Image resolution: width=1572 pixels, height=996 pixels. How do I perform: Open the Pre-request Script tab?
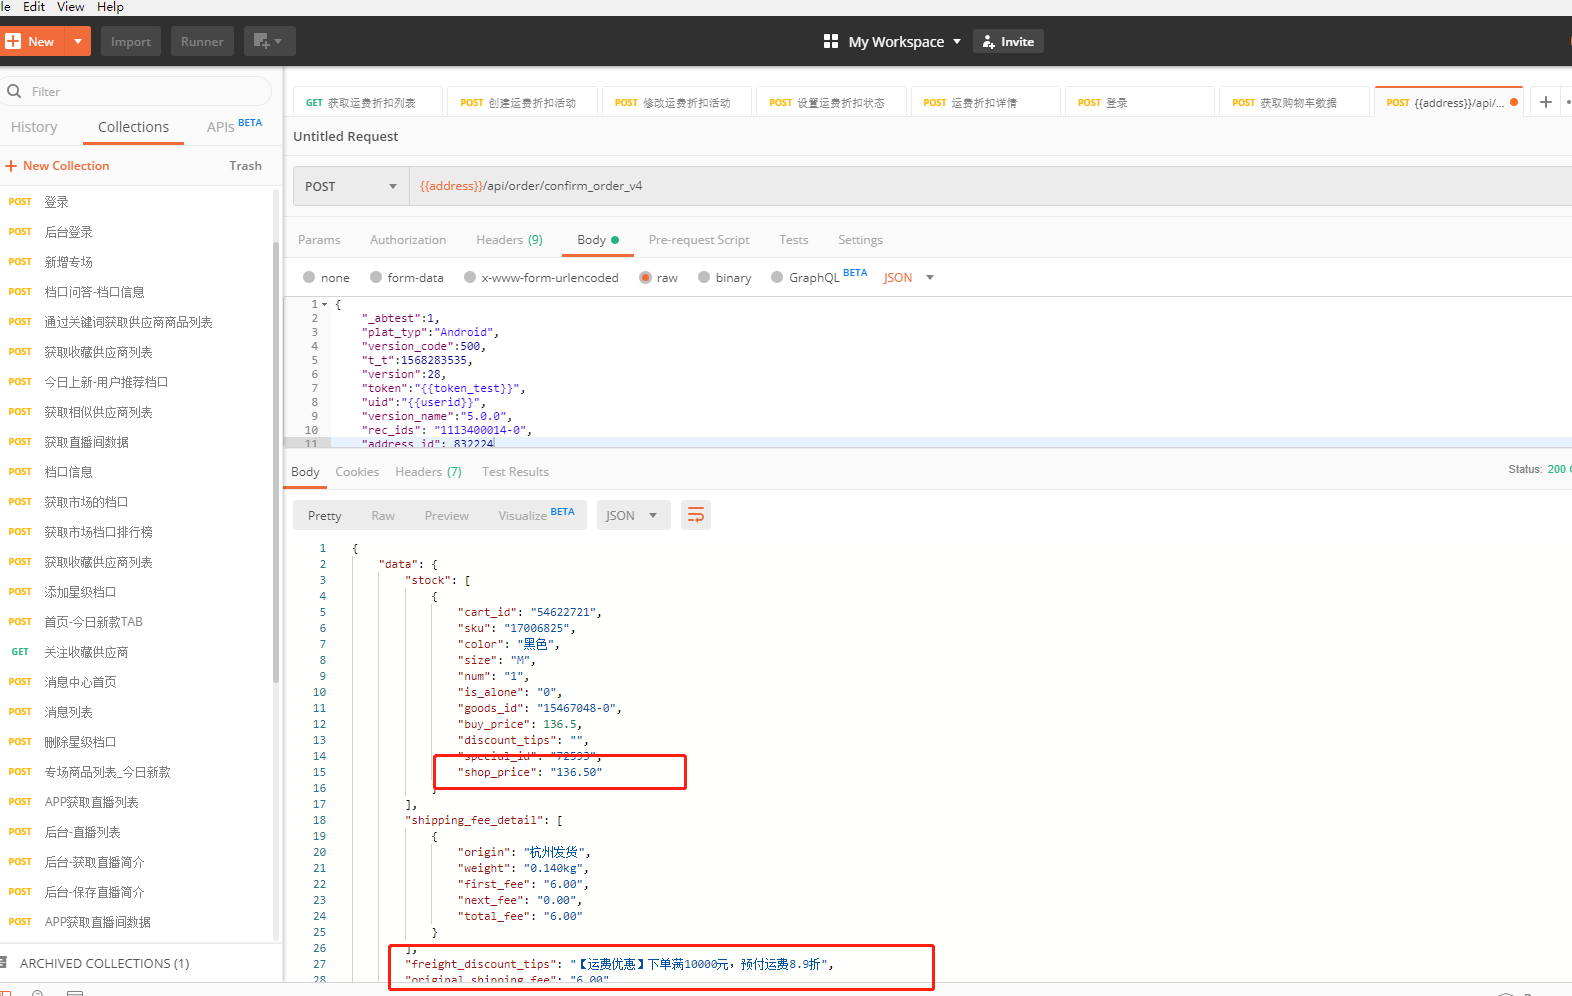(699, 240)
